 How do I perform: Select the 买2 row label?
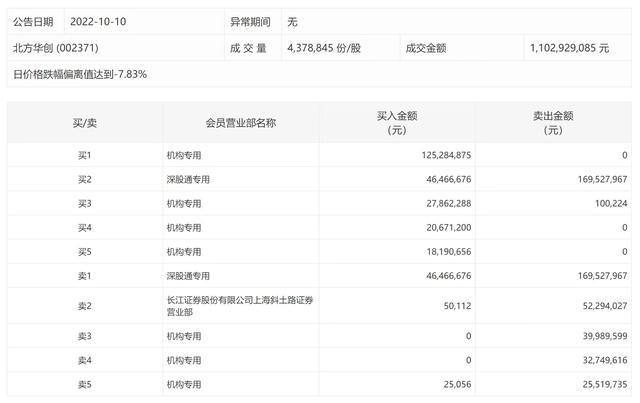(84, 179)
